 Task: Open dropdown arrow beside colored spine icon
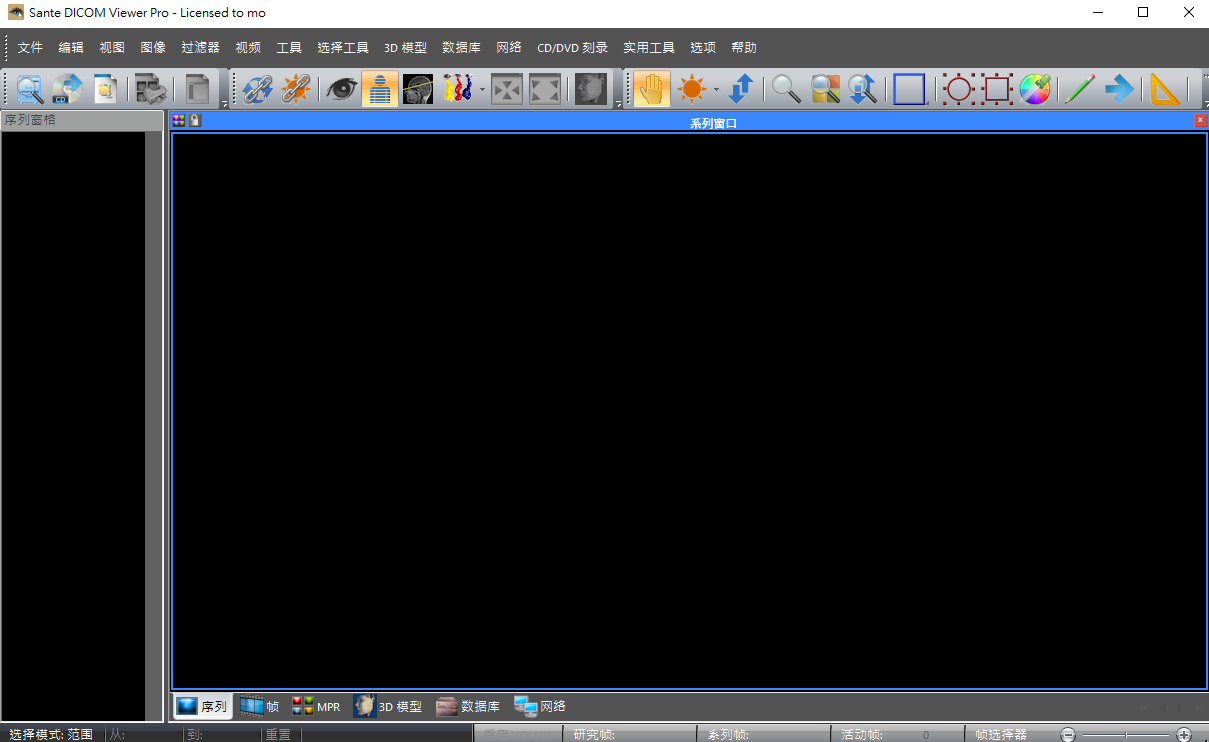click(482, 90)
